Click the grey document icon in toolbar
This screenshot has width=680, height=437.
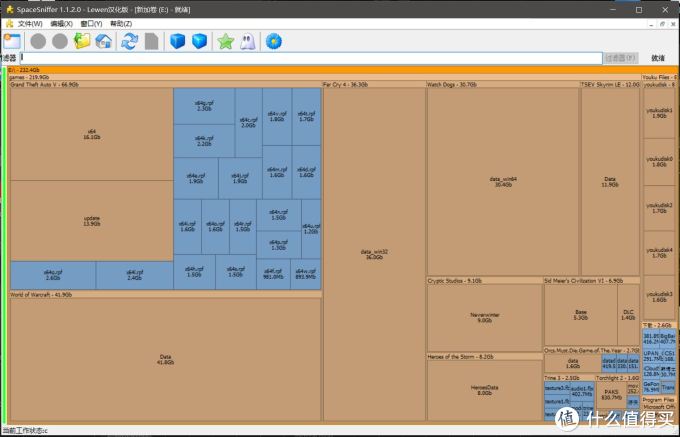pyautogui.click(x=151, y=42)
